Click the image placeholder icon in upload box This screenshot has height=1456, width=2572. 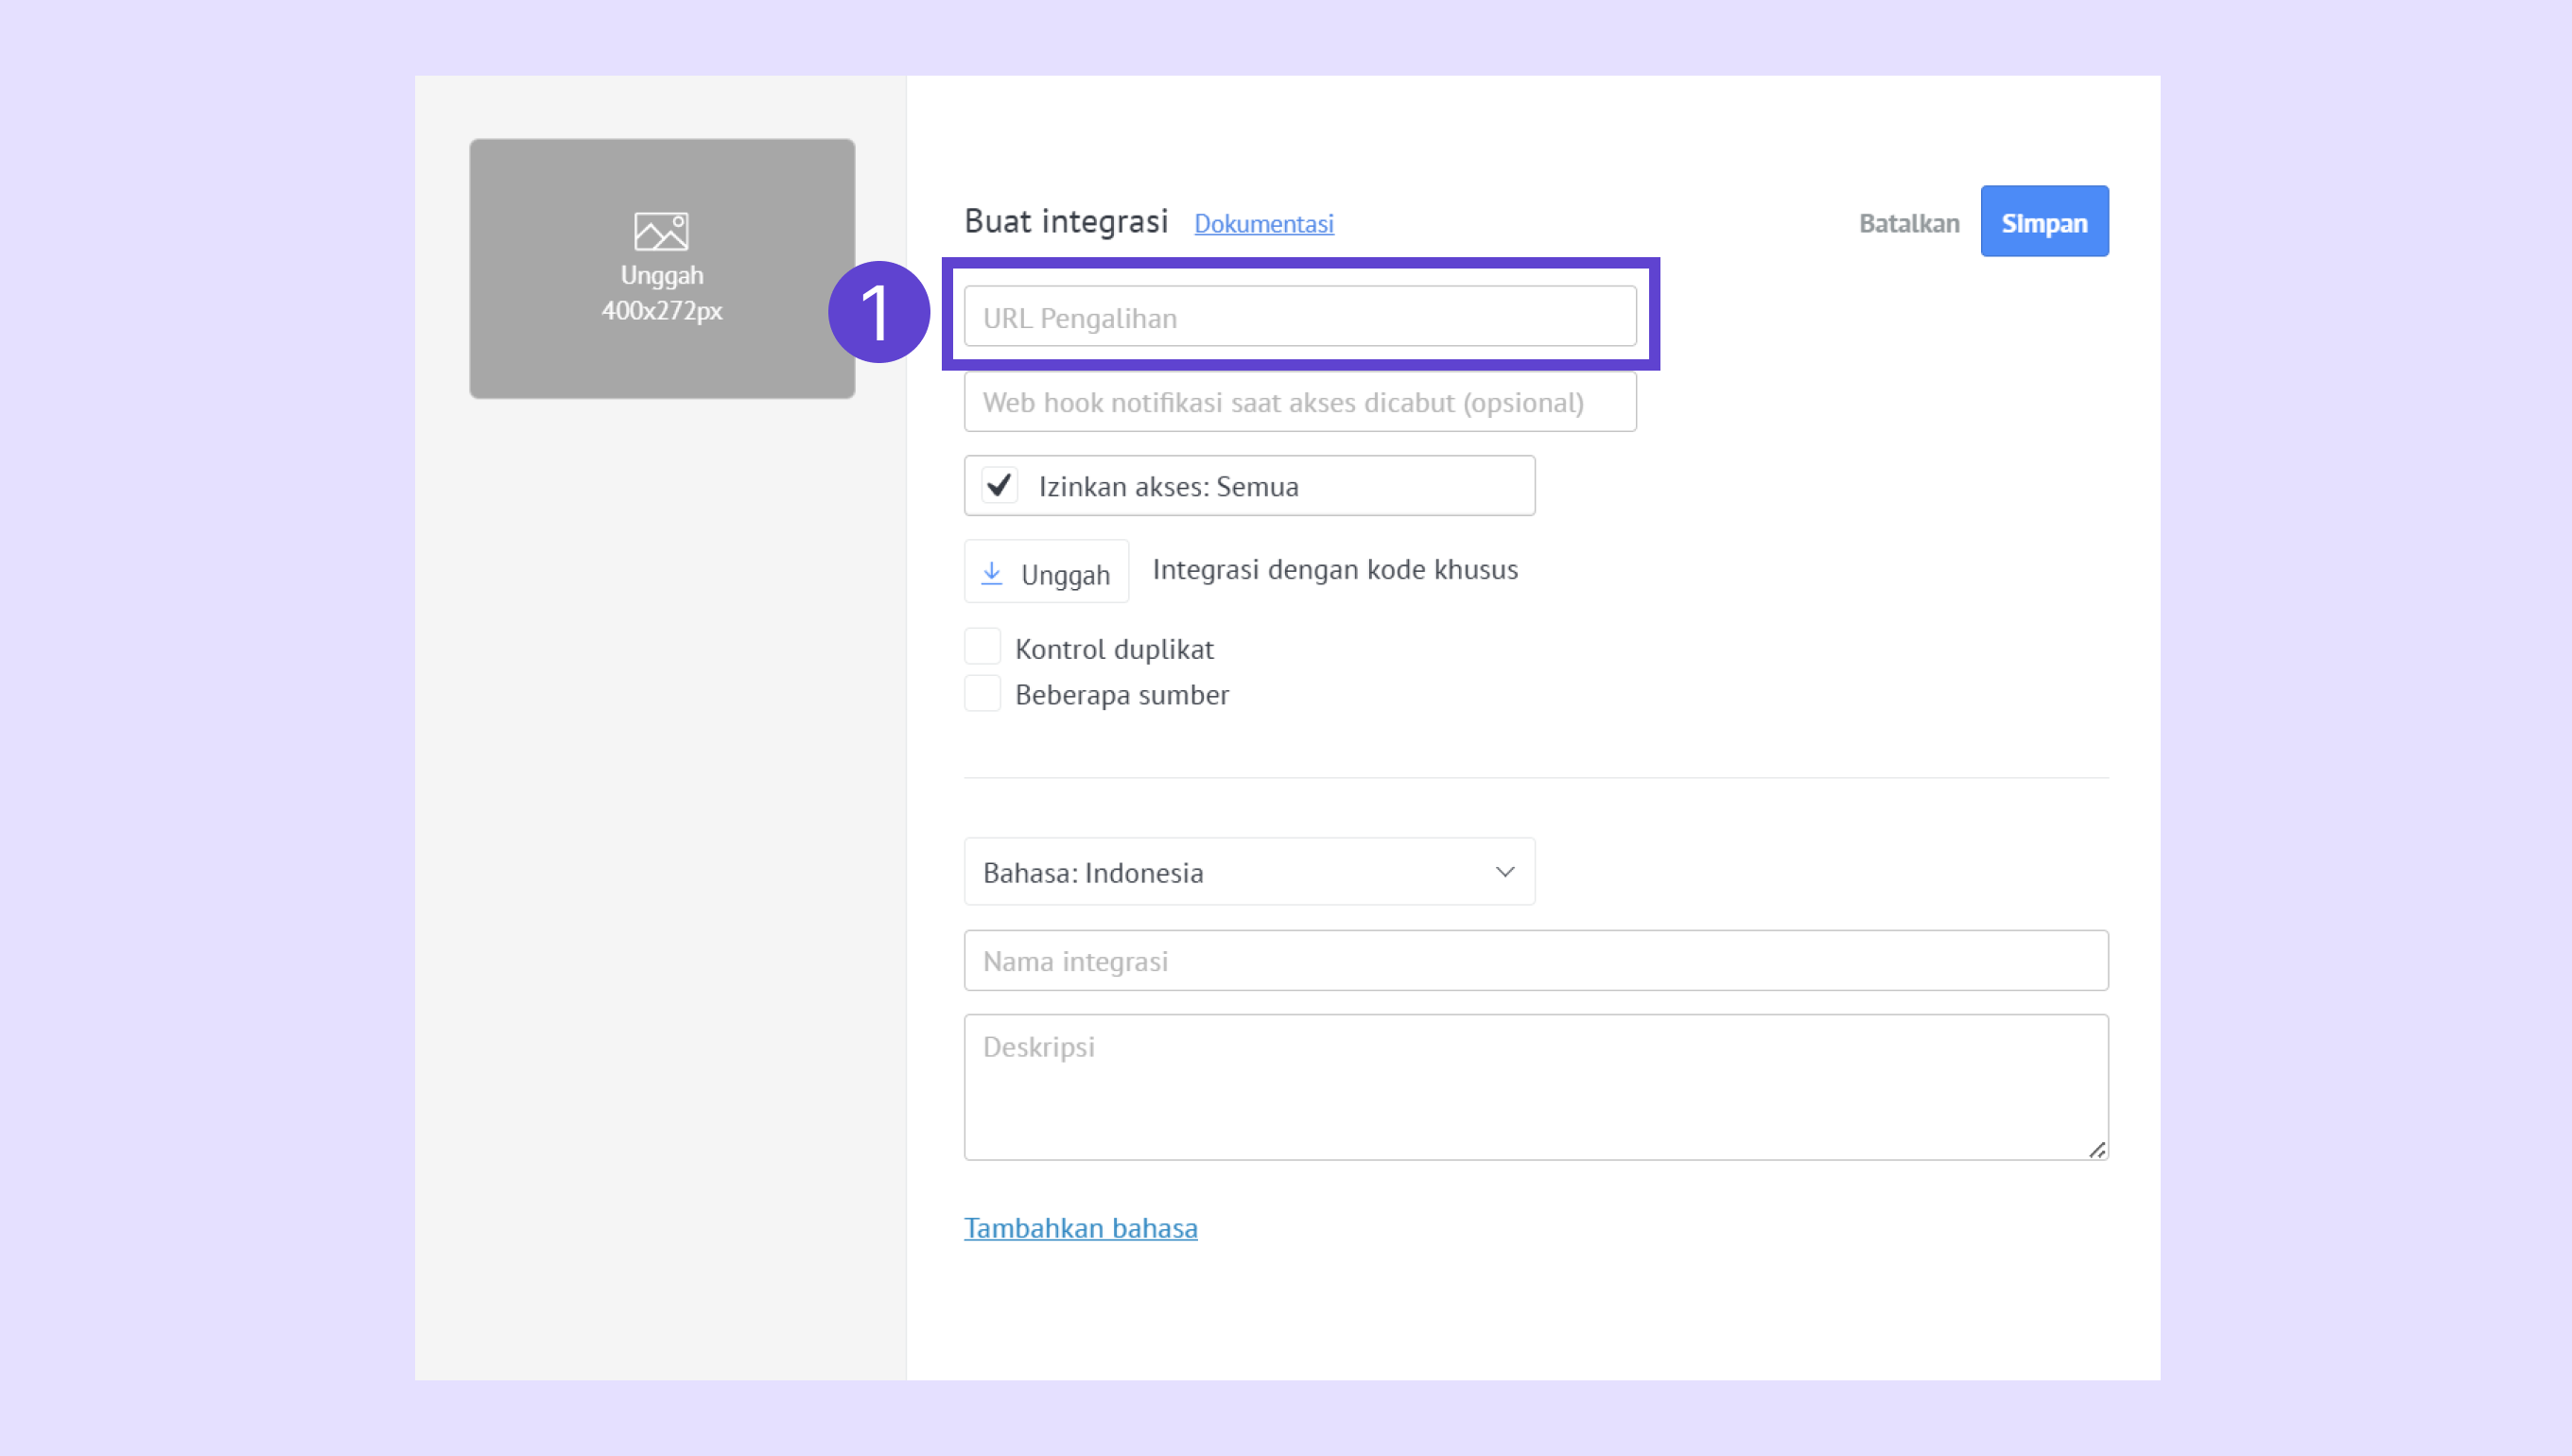(661, 231)
